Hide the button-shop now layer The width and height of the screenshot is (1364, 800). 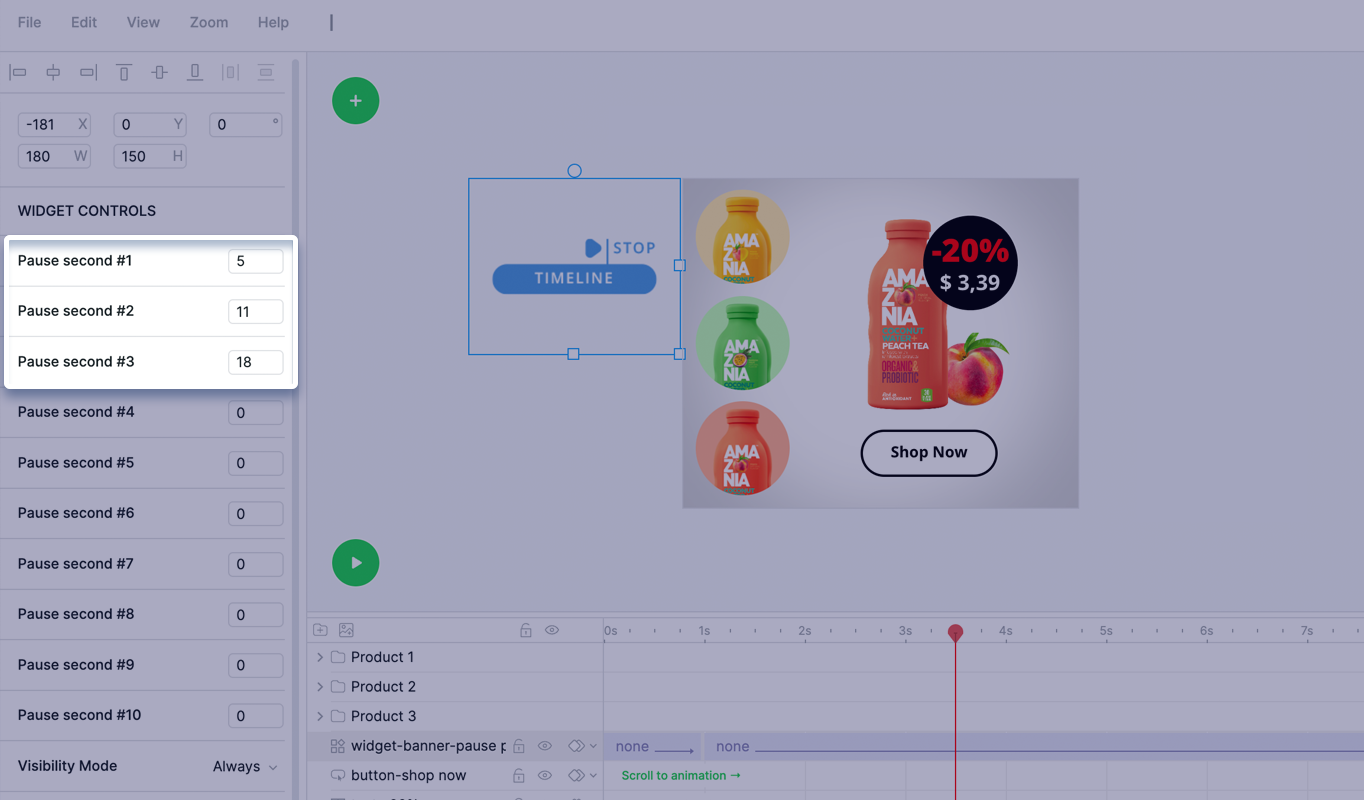coord(545,775)
